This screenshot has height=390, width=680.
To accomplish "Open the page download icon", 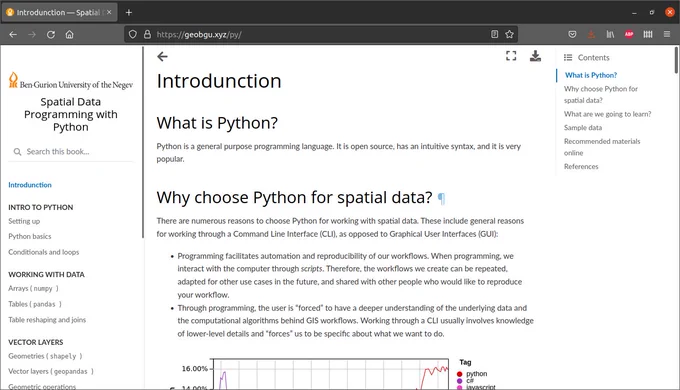I will pos(535,56).
